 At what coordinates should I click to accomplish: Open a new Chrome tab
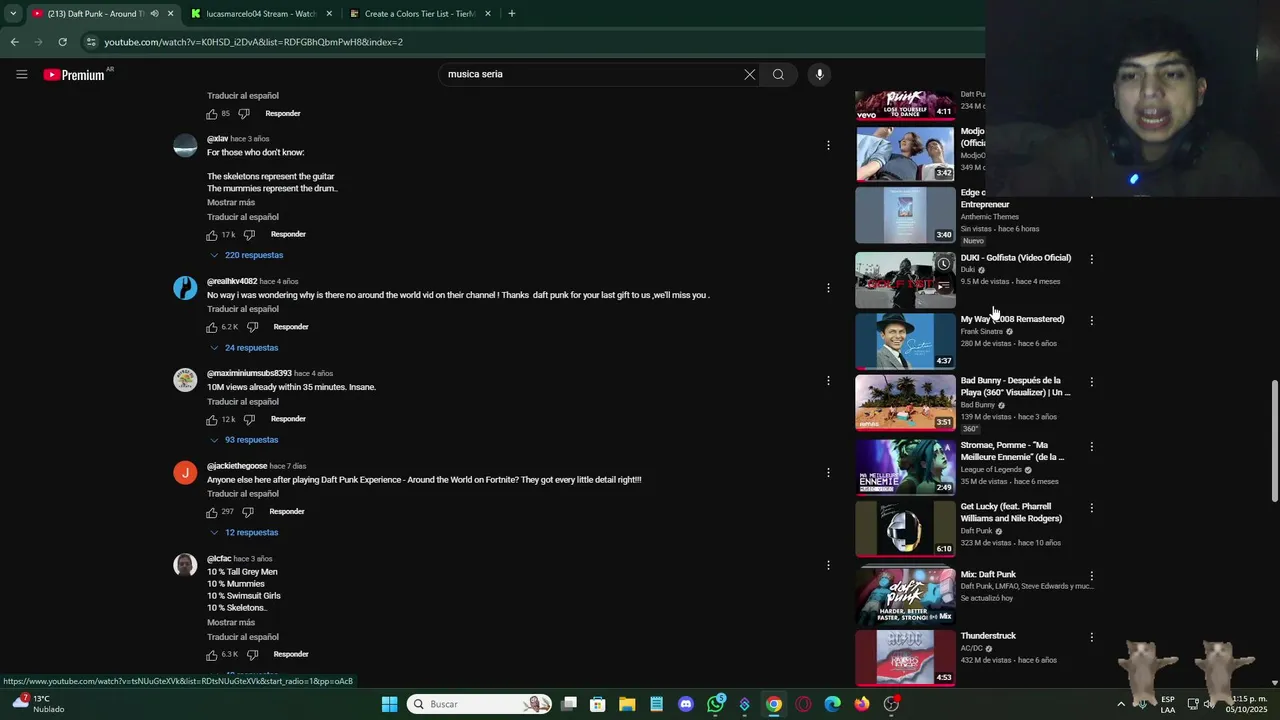(x=512, y=14)
